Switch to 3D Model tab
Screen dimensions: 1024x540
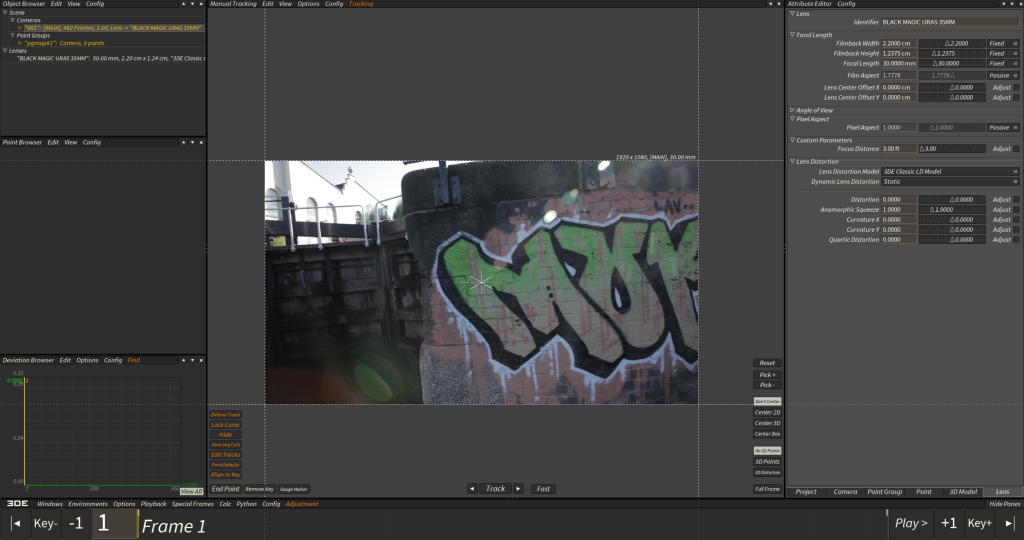coord(963,492)
